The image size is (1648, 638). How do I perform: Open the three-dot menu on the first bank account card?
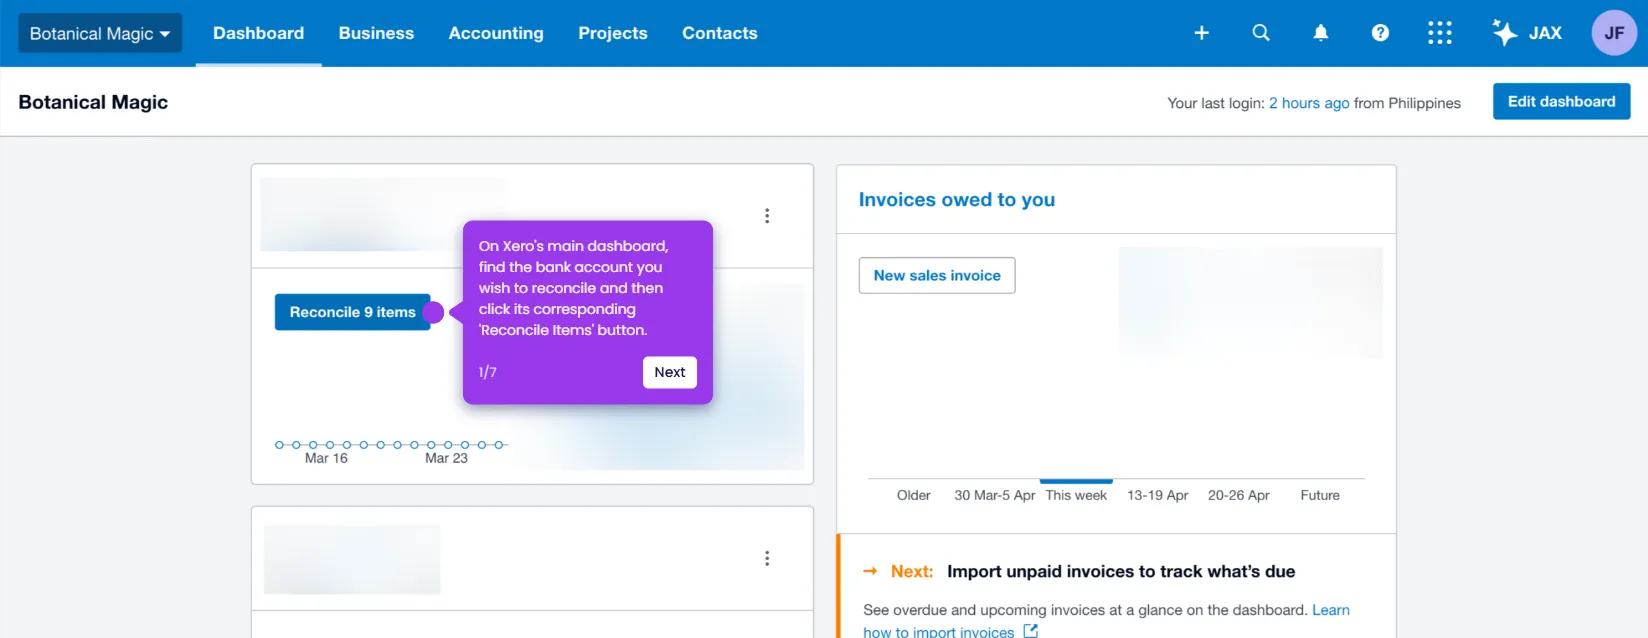click(x=767, y=216)
